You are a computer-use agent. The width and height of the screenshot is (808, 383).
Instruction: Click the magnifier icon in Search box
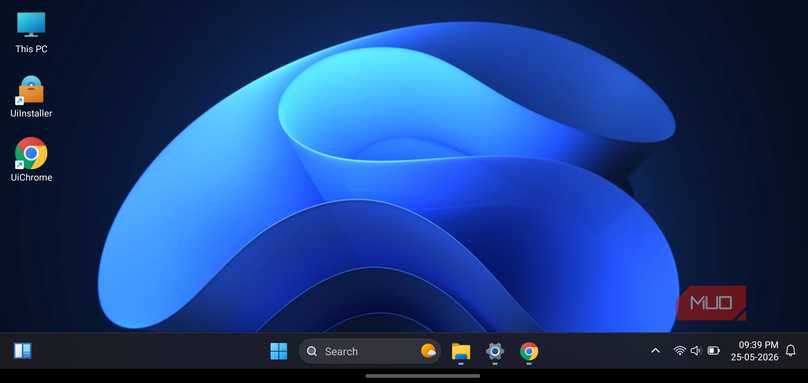point(312,351)
